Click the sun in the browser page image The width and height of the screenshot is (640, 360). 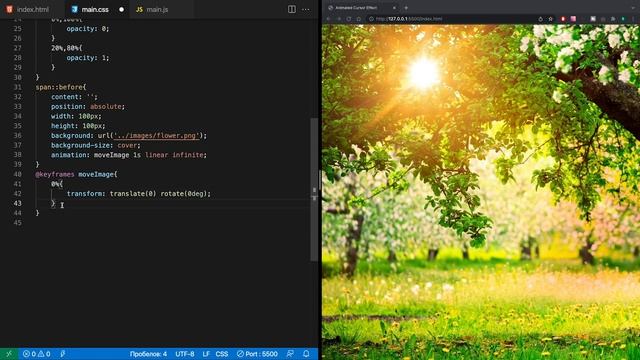click(x=424, y=73)
